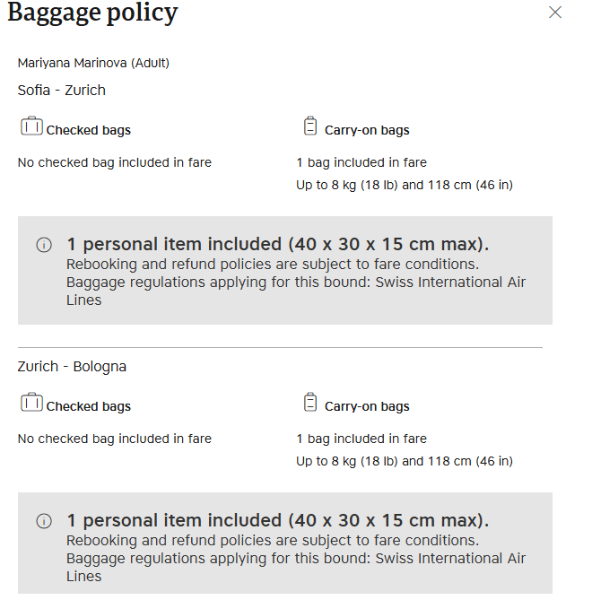Click Carry-on bags label under Zurich - Bologna
The height and width of the screenshot is (600, 592).
point(367,406)
